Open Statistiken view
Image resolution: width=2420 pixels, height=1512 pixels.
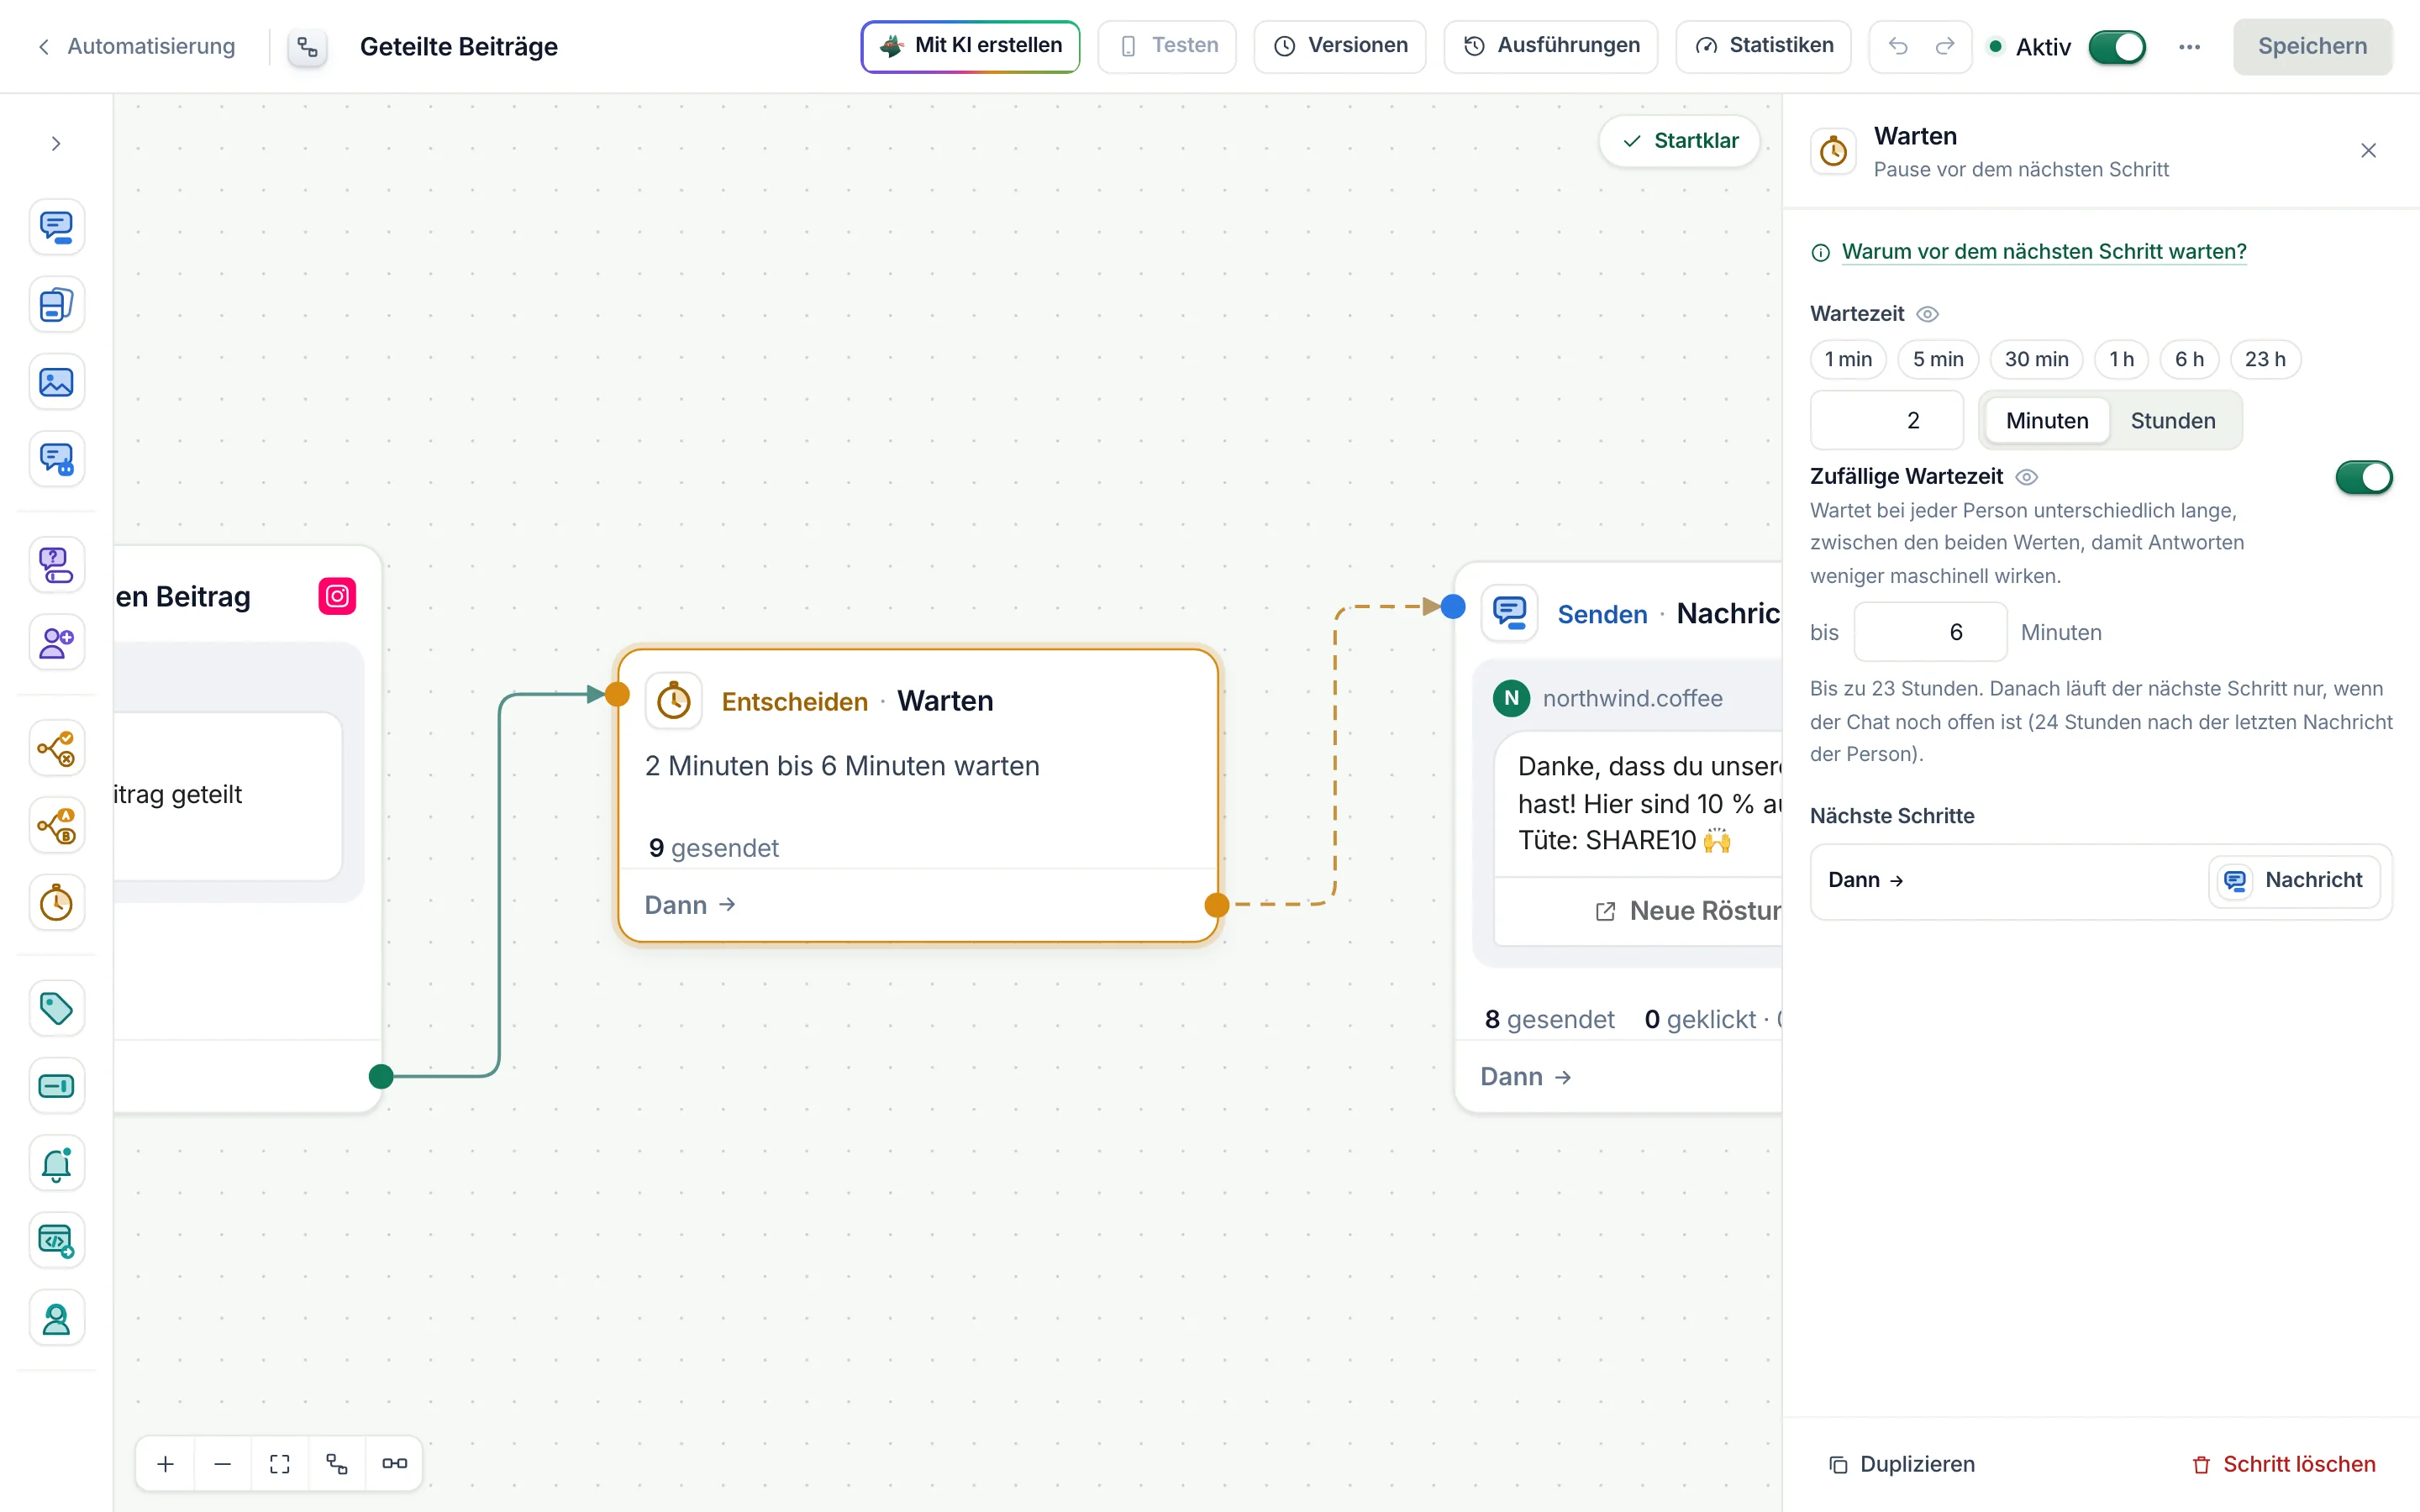coord(1763,46)
